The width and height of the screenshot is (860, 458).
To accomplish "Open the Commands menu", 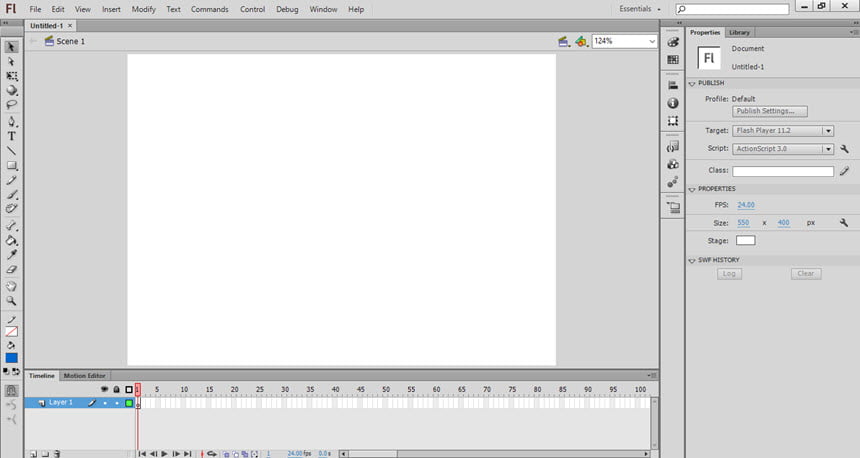I will coord(210,9).
